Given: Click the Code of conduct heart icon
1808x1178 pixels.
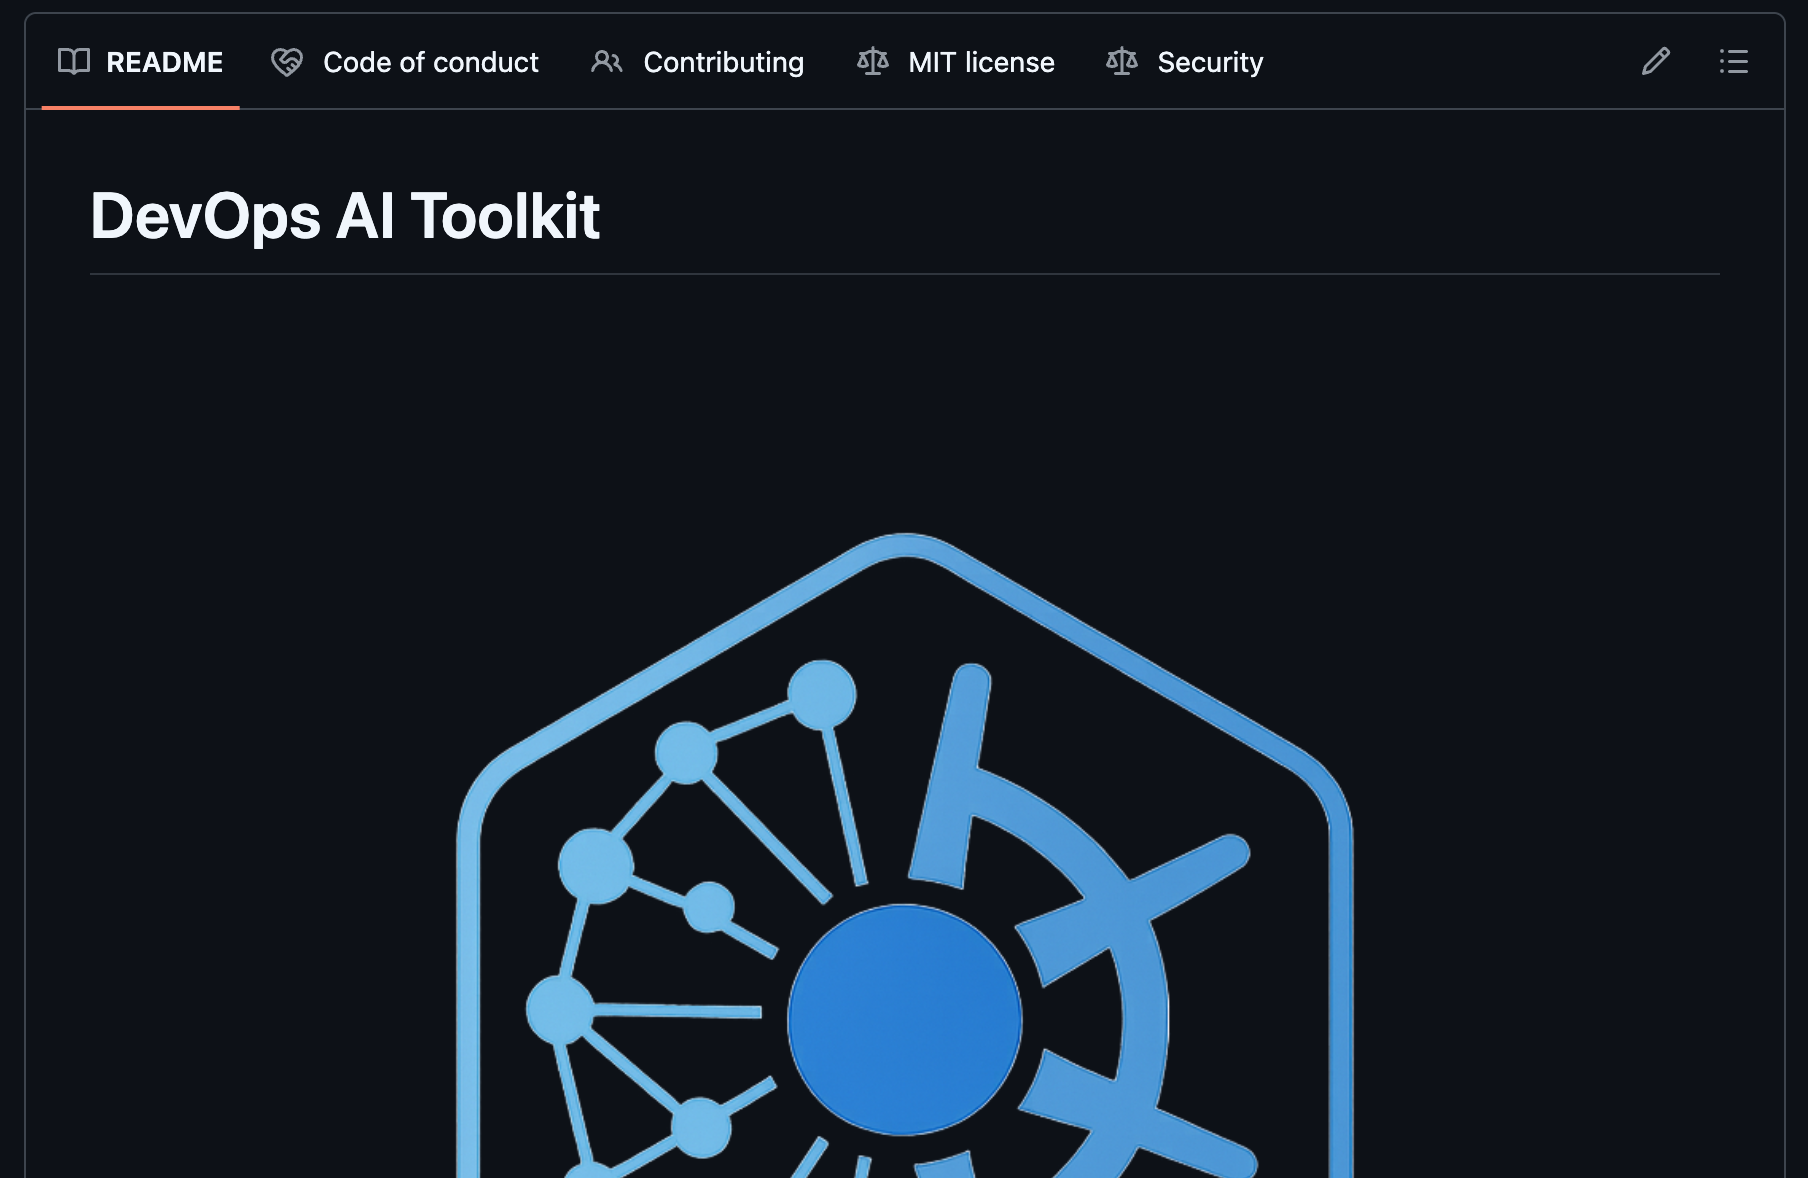Looking at the screenshot, I should pyautogui.click(x=287, y=62).
